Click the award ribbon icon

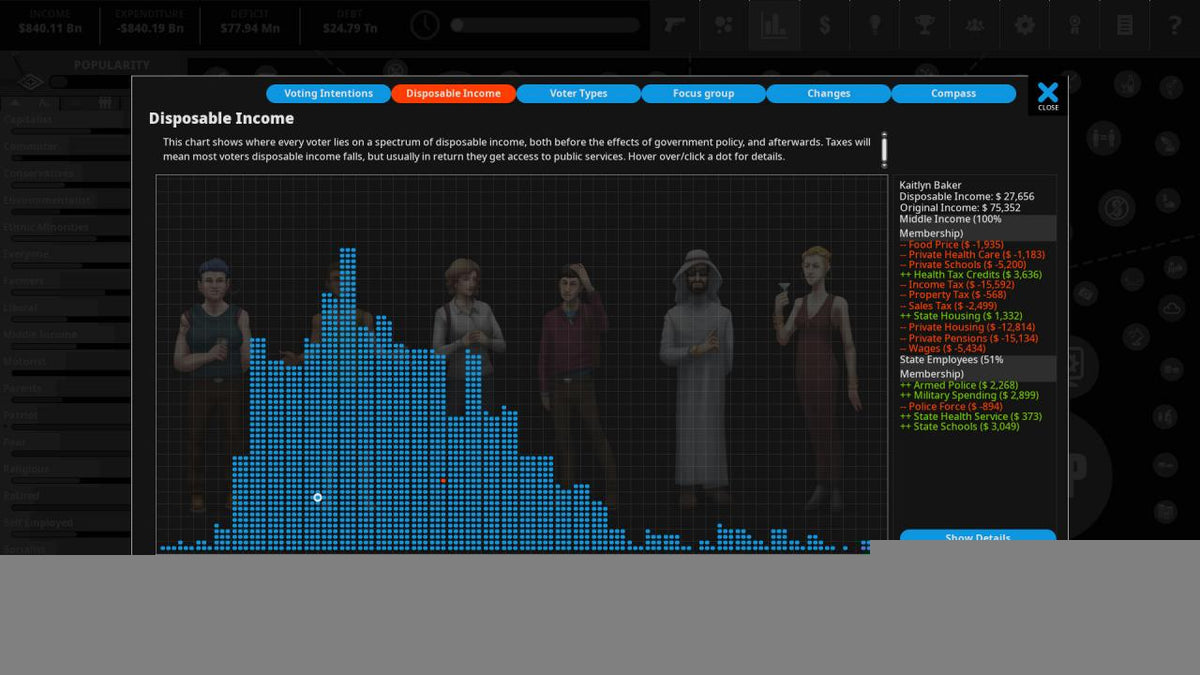point(1075,25)
